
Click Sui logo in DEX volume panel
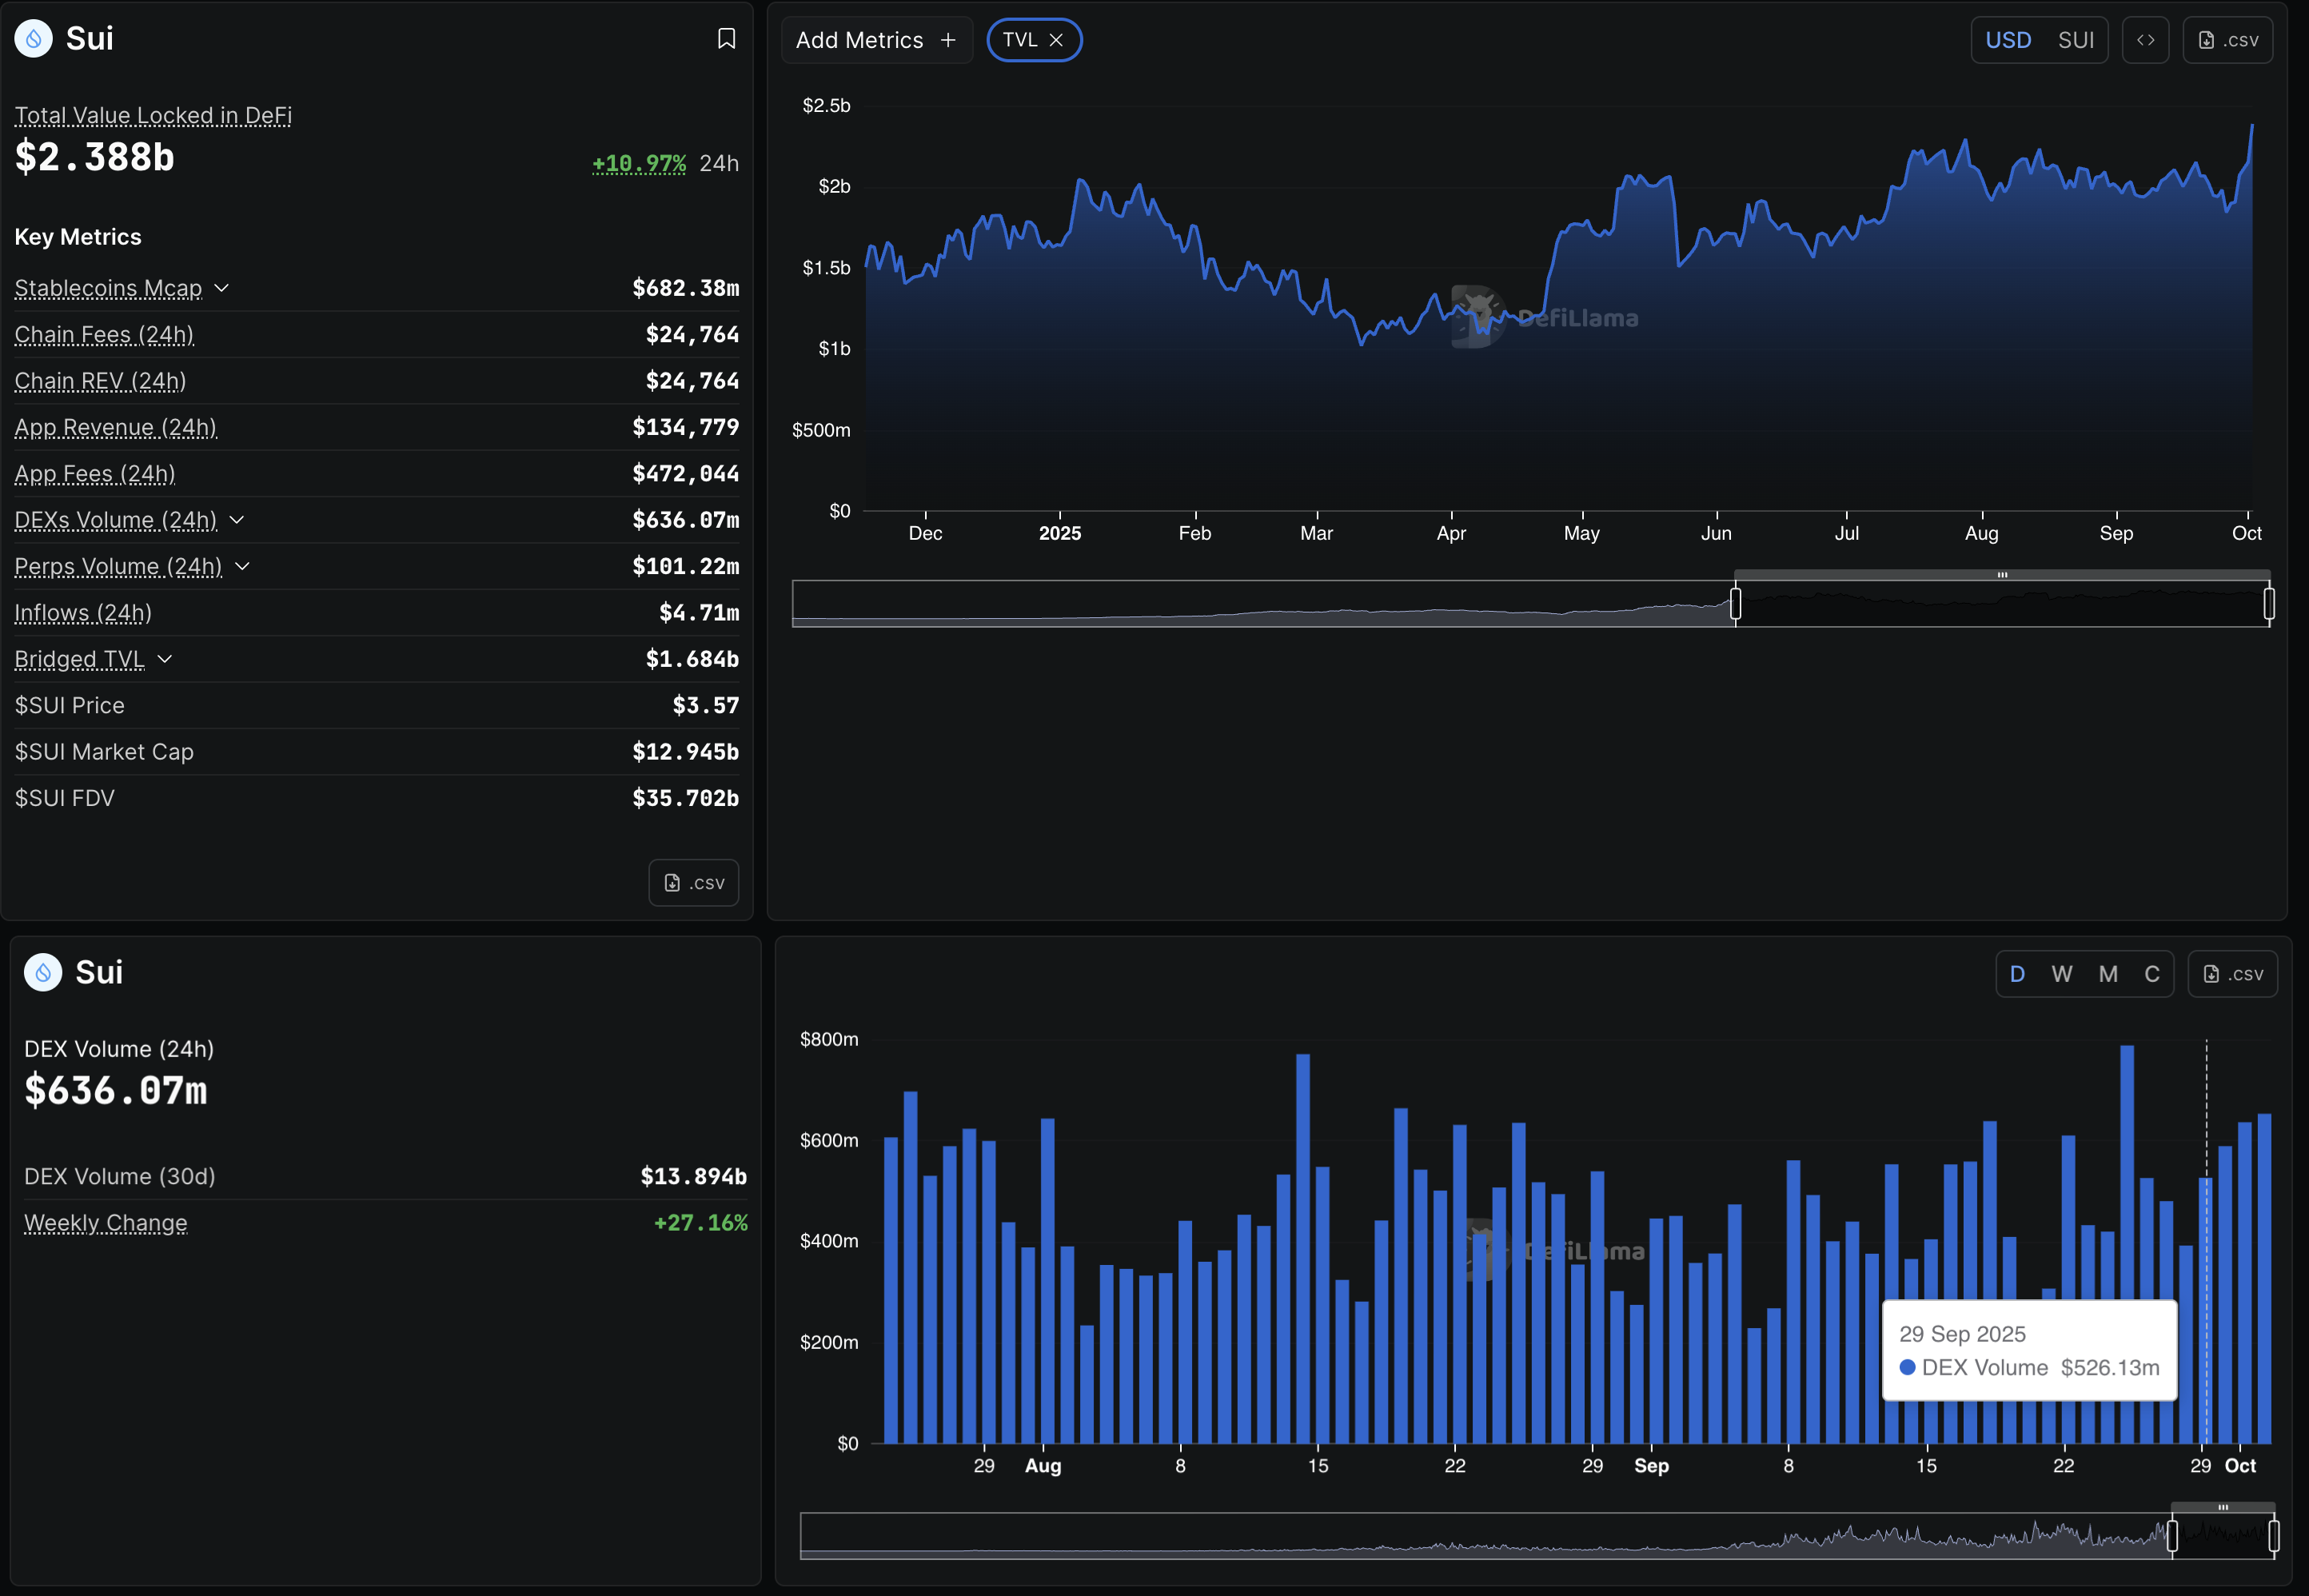click(43, 972)
